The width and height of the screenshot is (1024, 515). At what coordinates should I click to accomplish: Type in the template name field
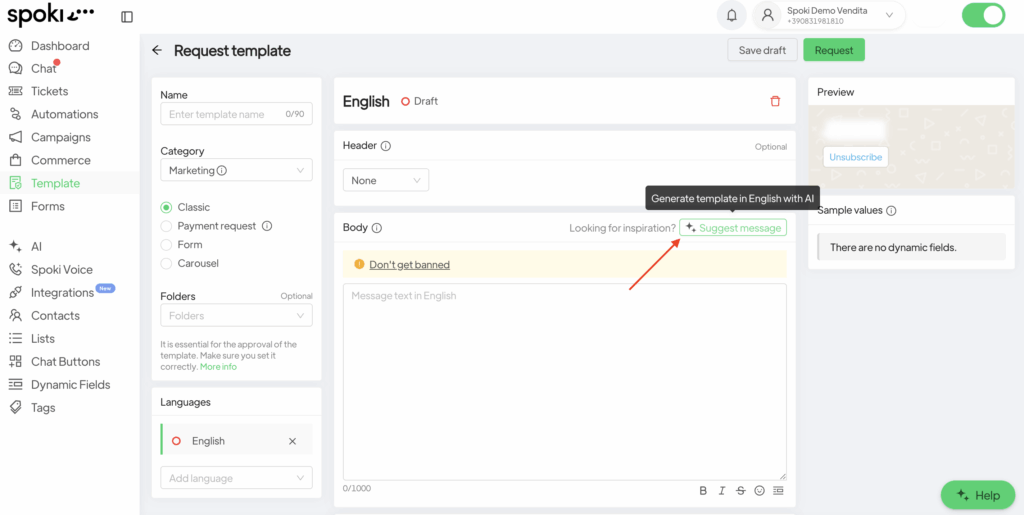pyautogui.click(x=225, y=114)
